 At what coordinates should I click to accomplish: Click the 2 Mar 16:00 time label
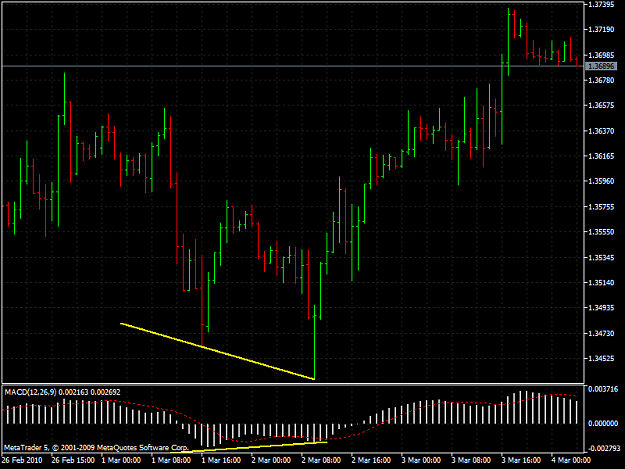point(371,460)
